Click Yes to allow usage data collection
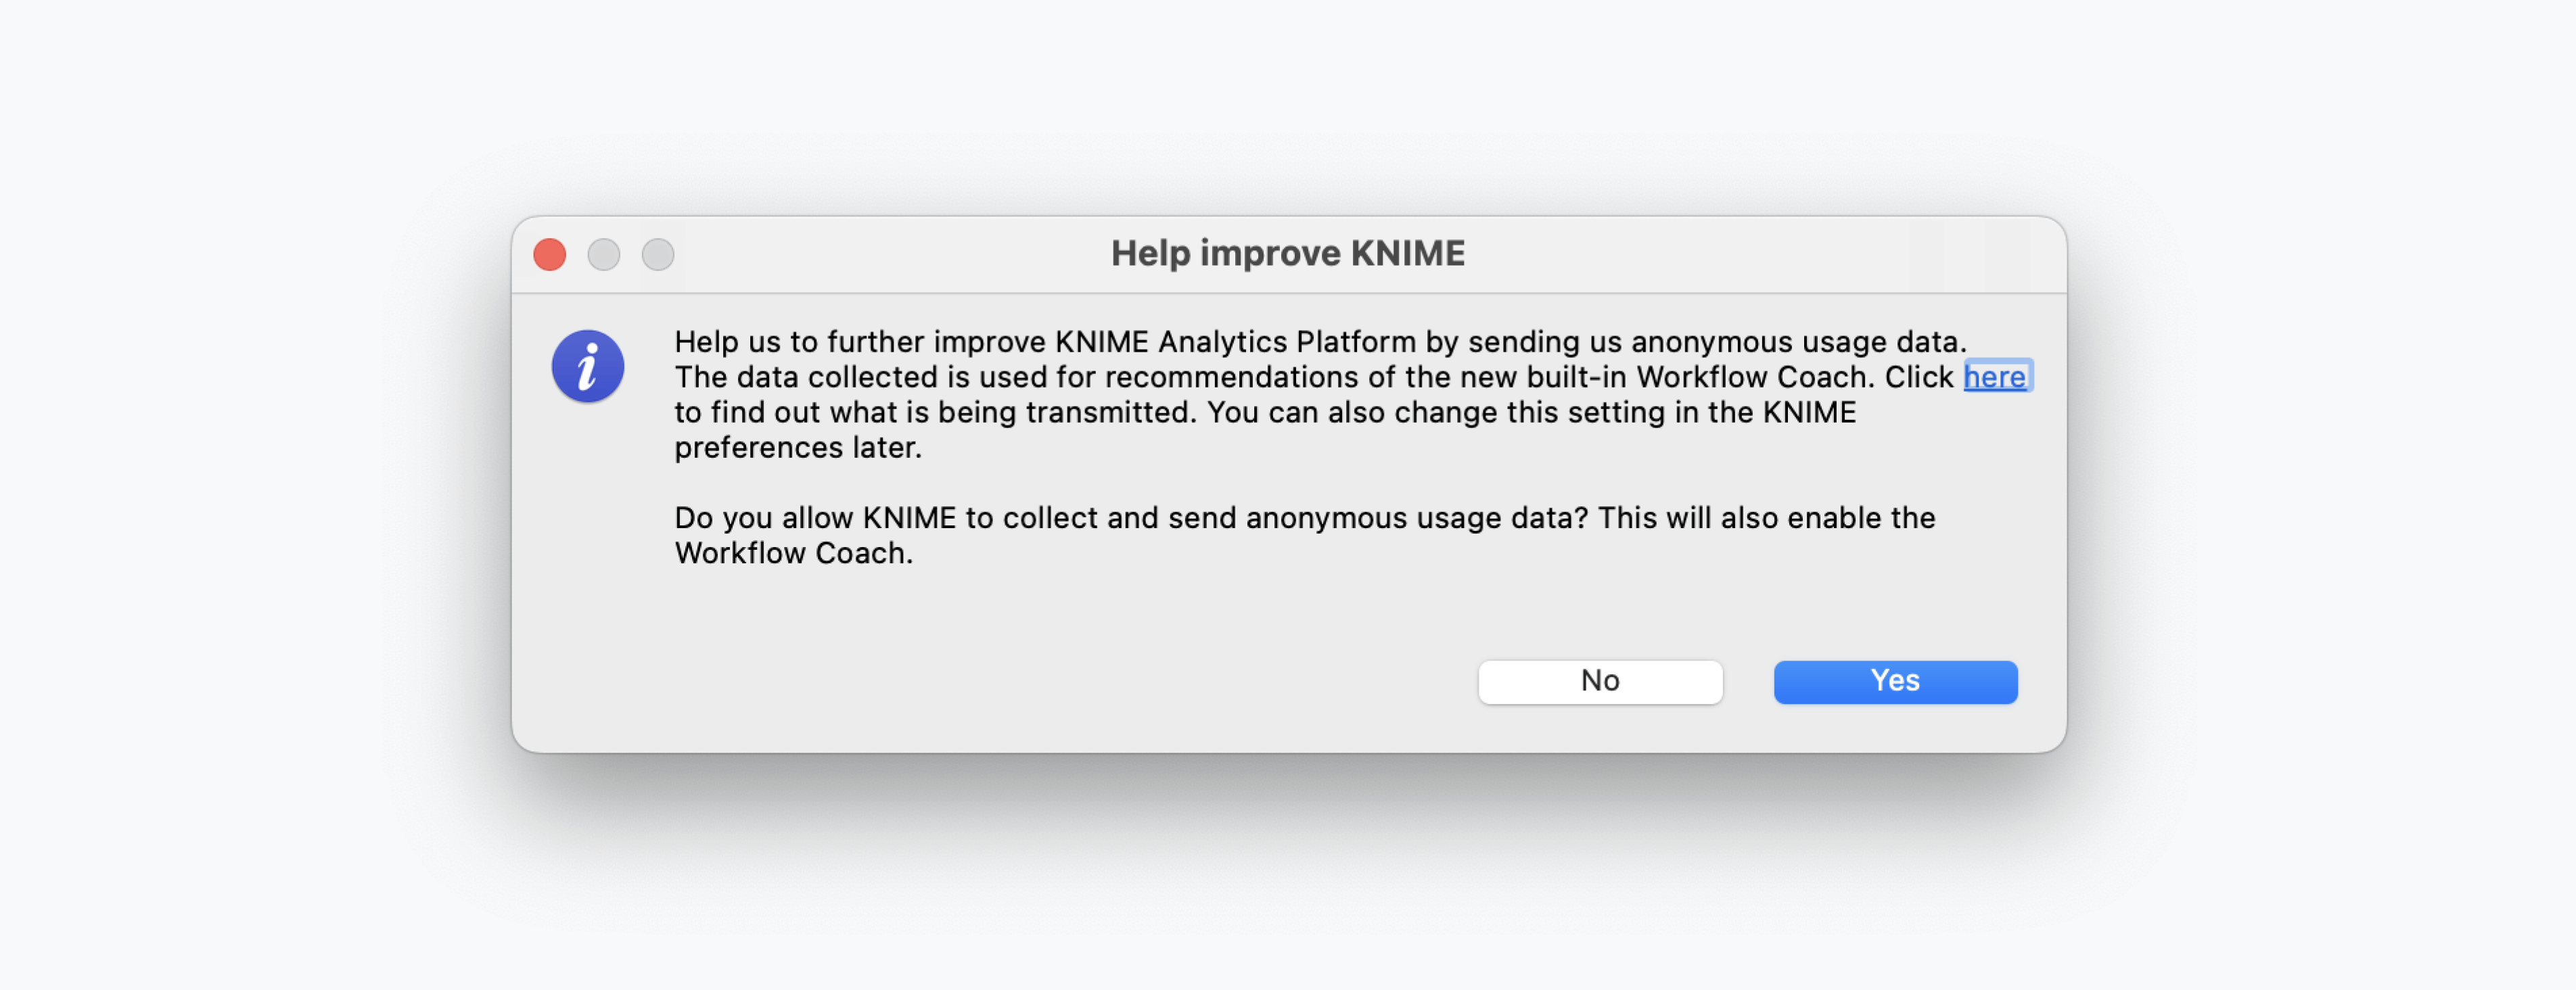 [1895, 681]
